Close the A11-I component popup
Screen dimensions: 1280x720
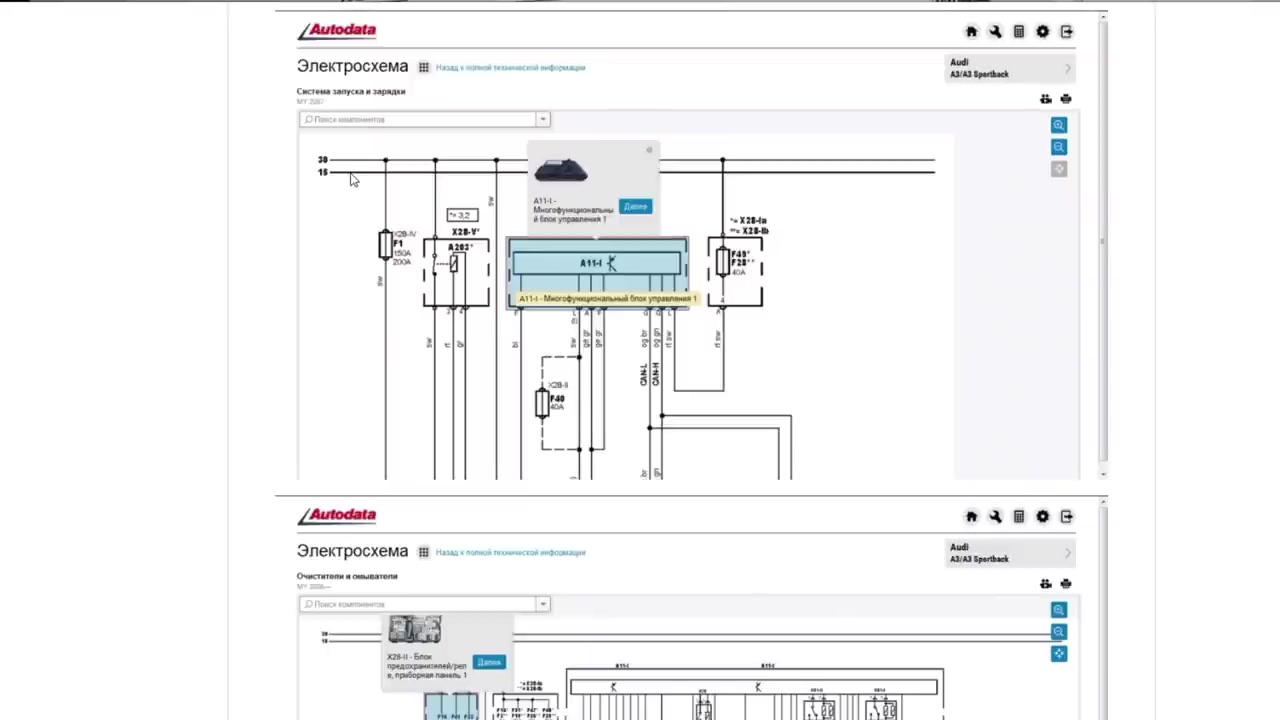649,150
